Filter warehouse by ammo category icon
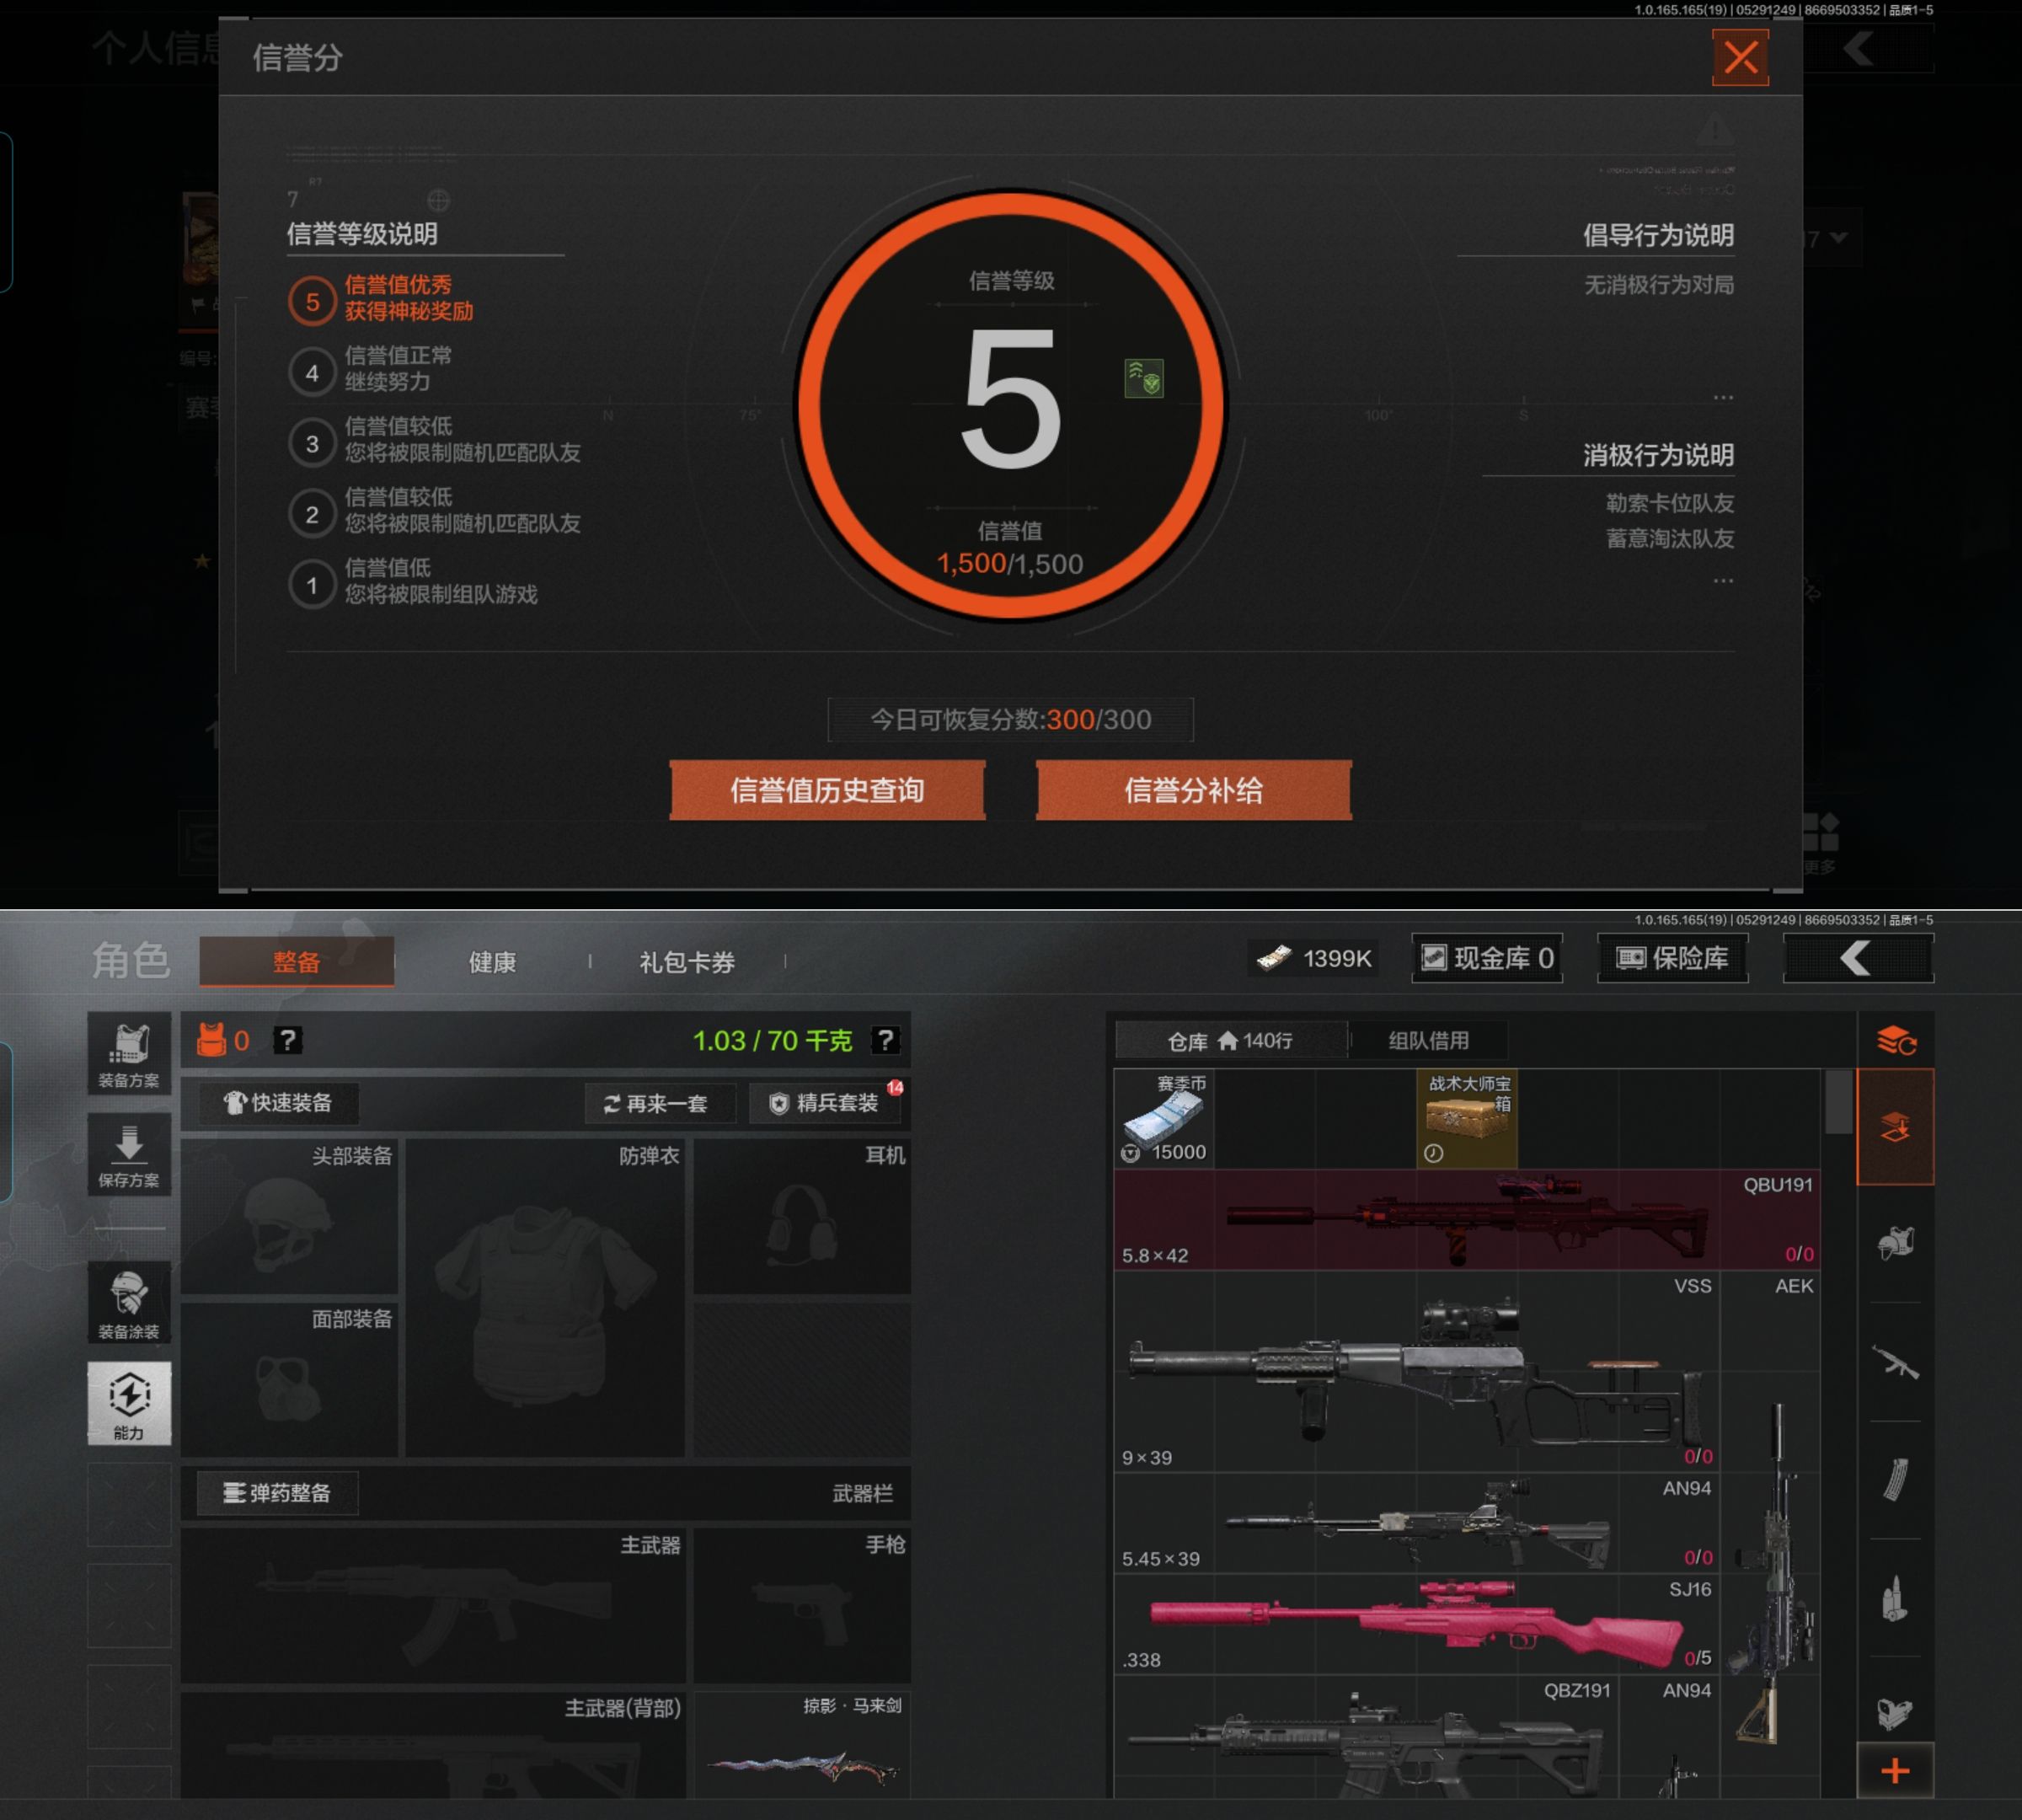Screen dimensions: 2022x1820 1896,1598
